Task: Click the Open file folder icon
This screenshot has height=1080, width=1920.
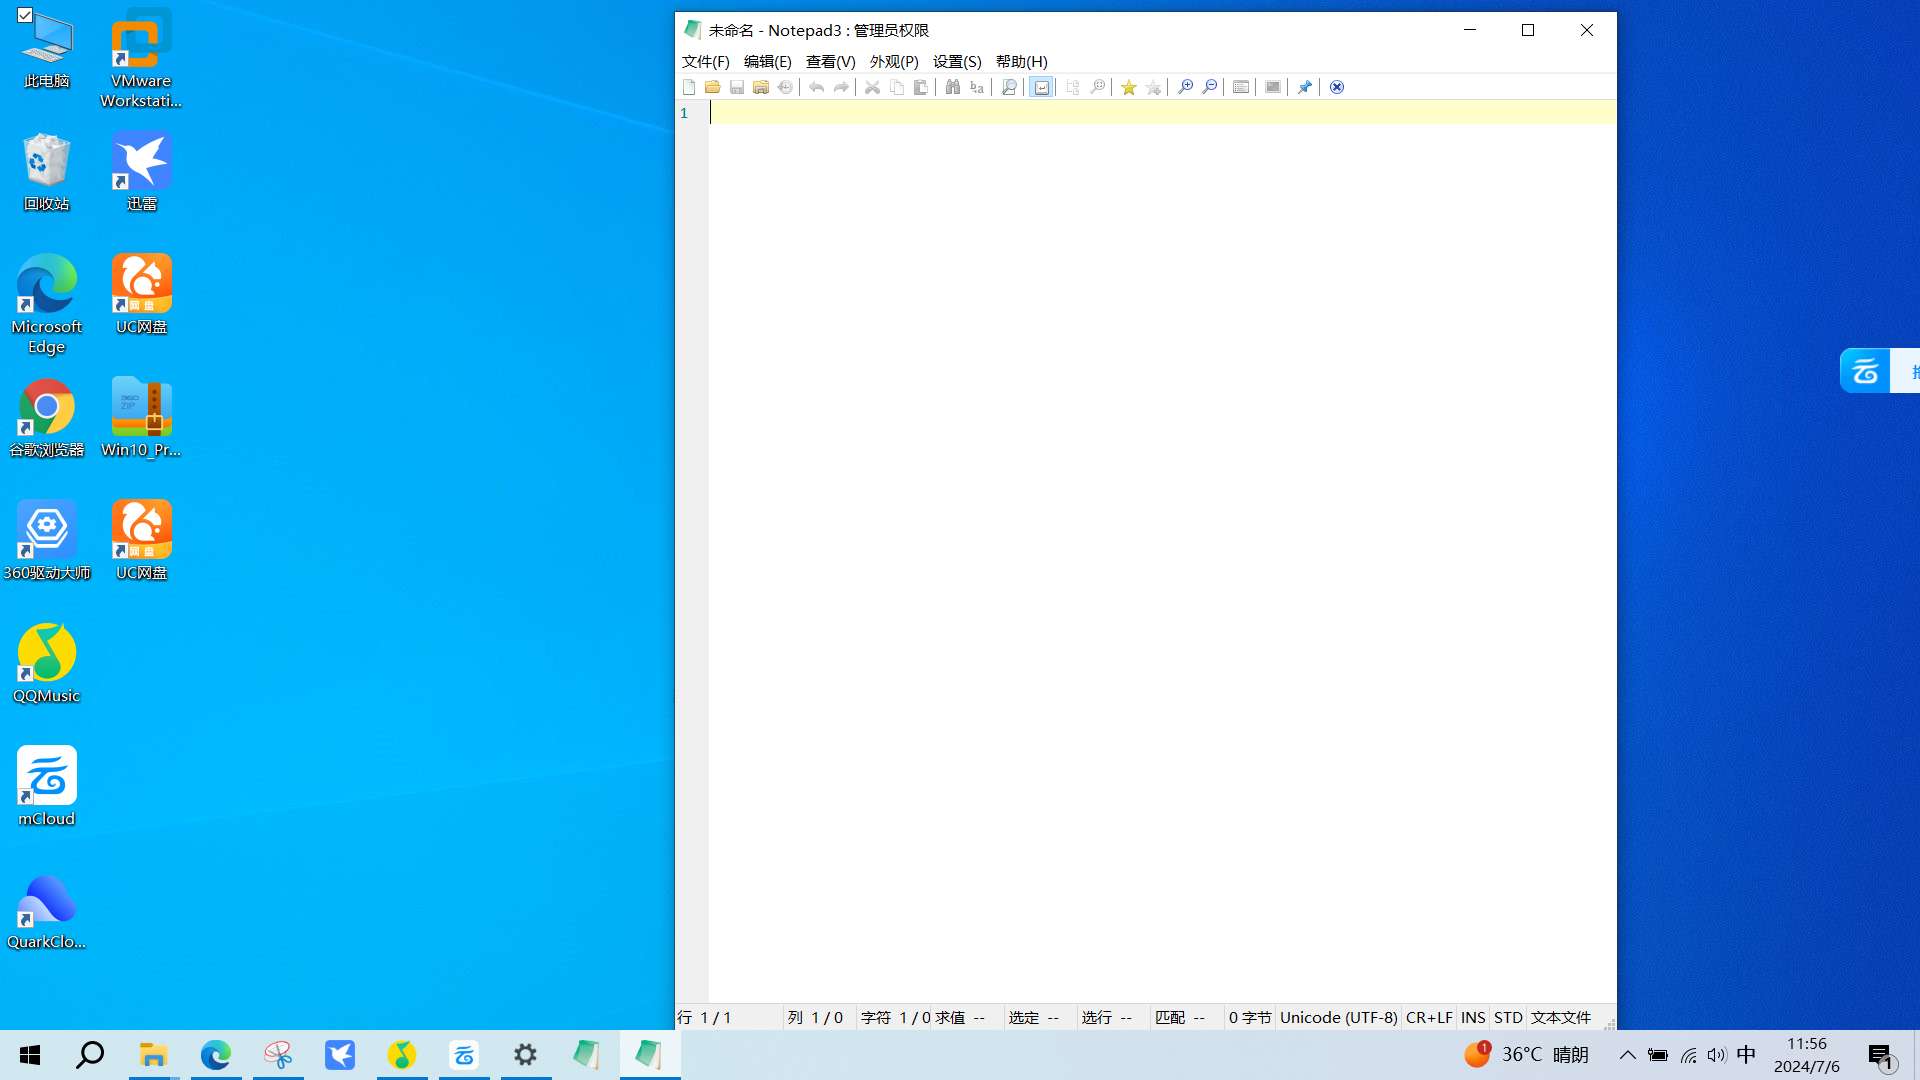Action: click(x=712, y=87)
